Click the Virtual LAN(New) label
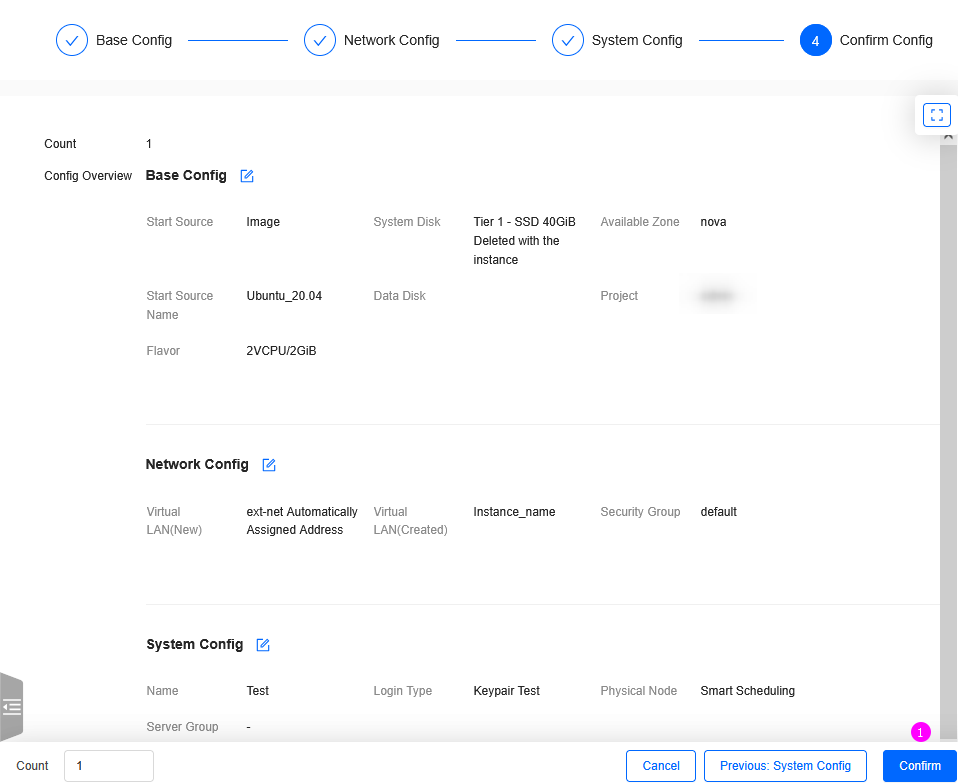The width and height of the screenshot is (958, 783). (x=174, y=520)
